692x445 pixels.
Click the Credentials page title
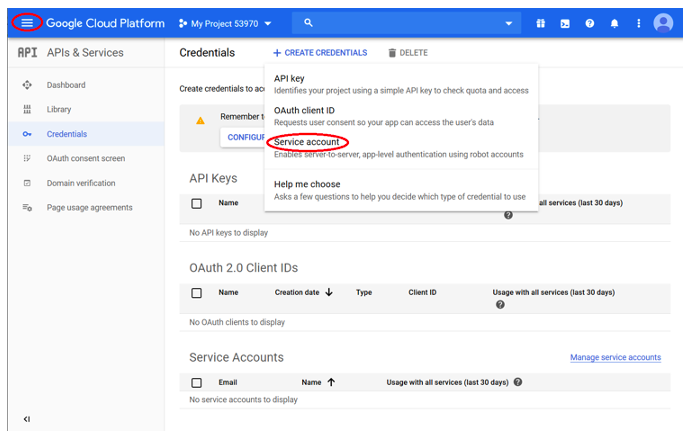click(207, 53)
